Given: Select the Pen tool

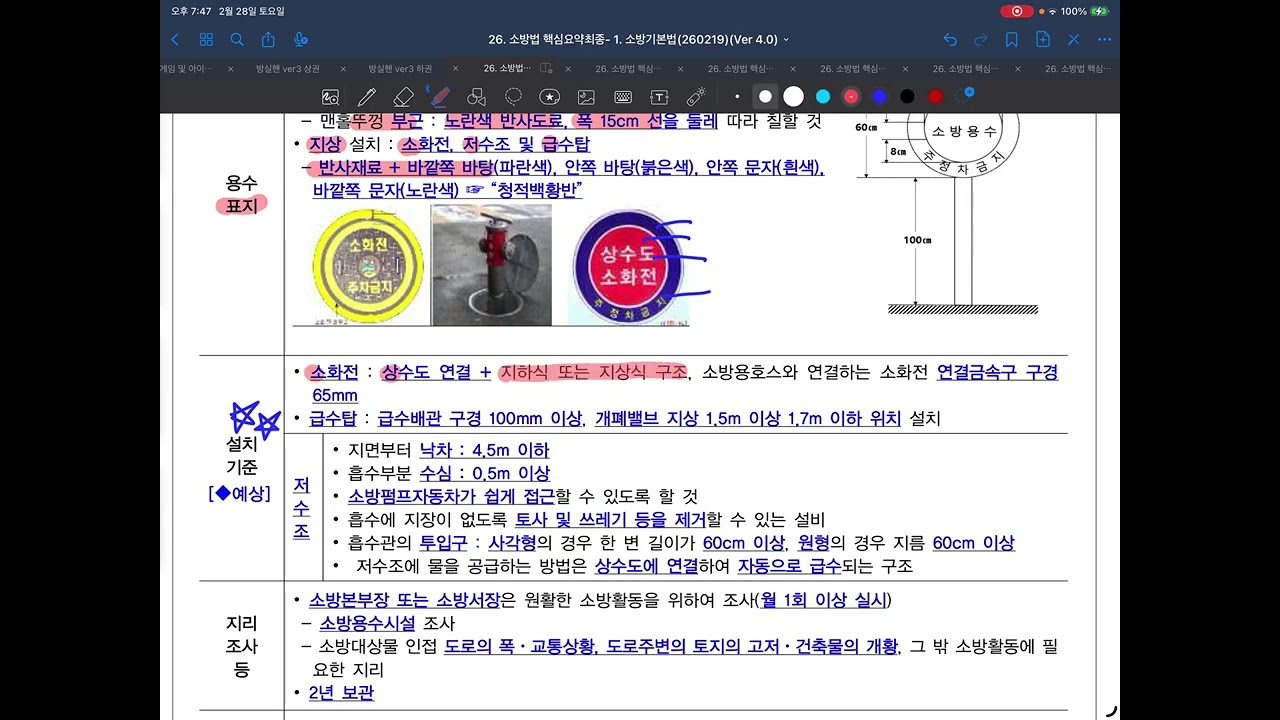Looking at the screenshot, I should pos(366,97).
